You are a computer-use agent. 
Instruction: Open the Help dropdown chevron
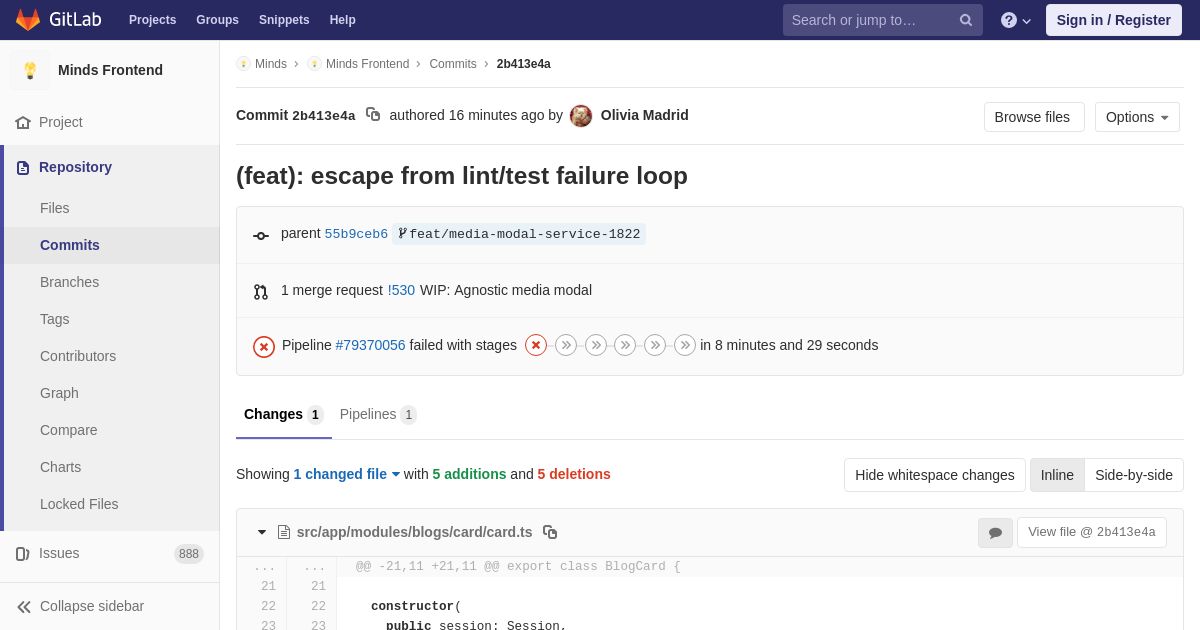click(1027, 21)
